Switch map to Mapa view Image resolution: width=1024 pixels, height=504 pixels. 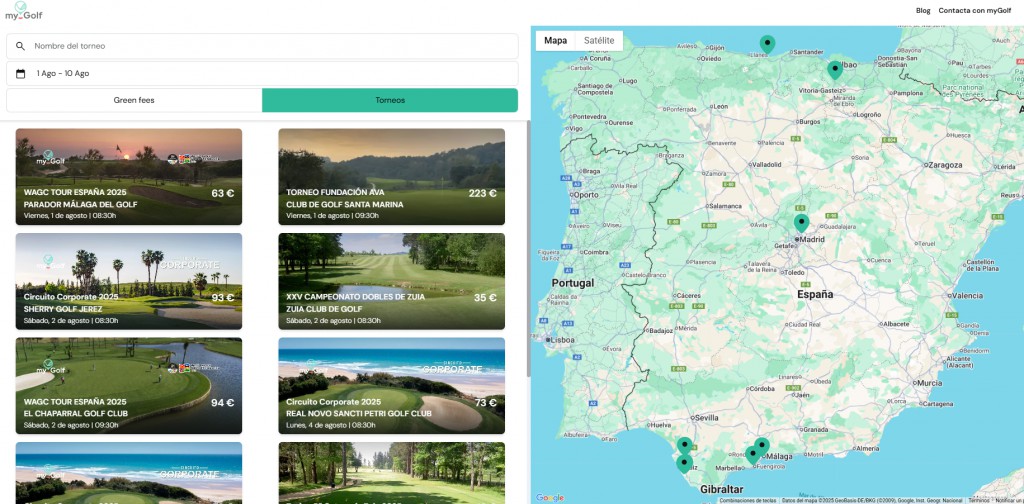click(x=556, y=40)
